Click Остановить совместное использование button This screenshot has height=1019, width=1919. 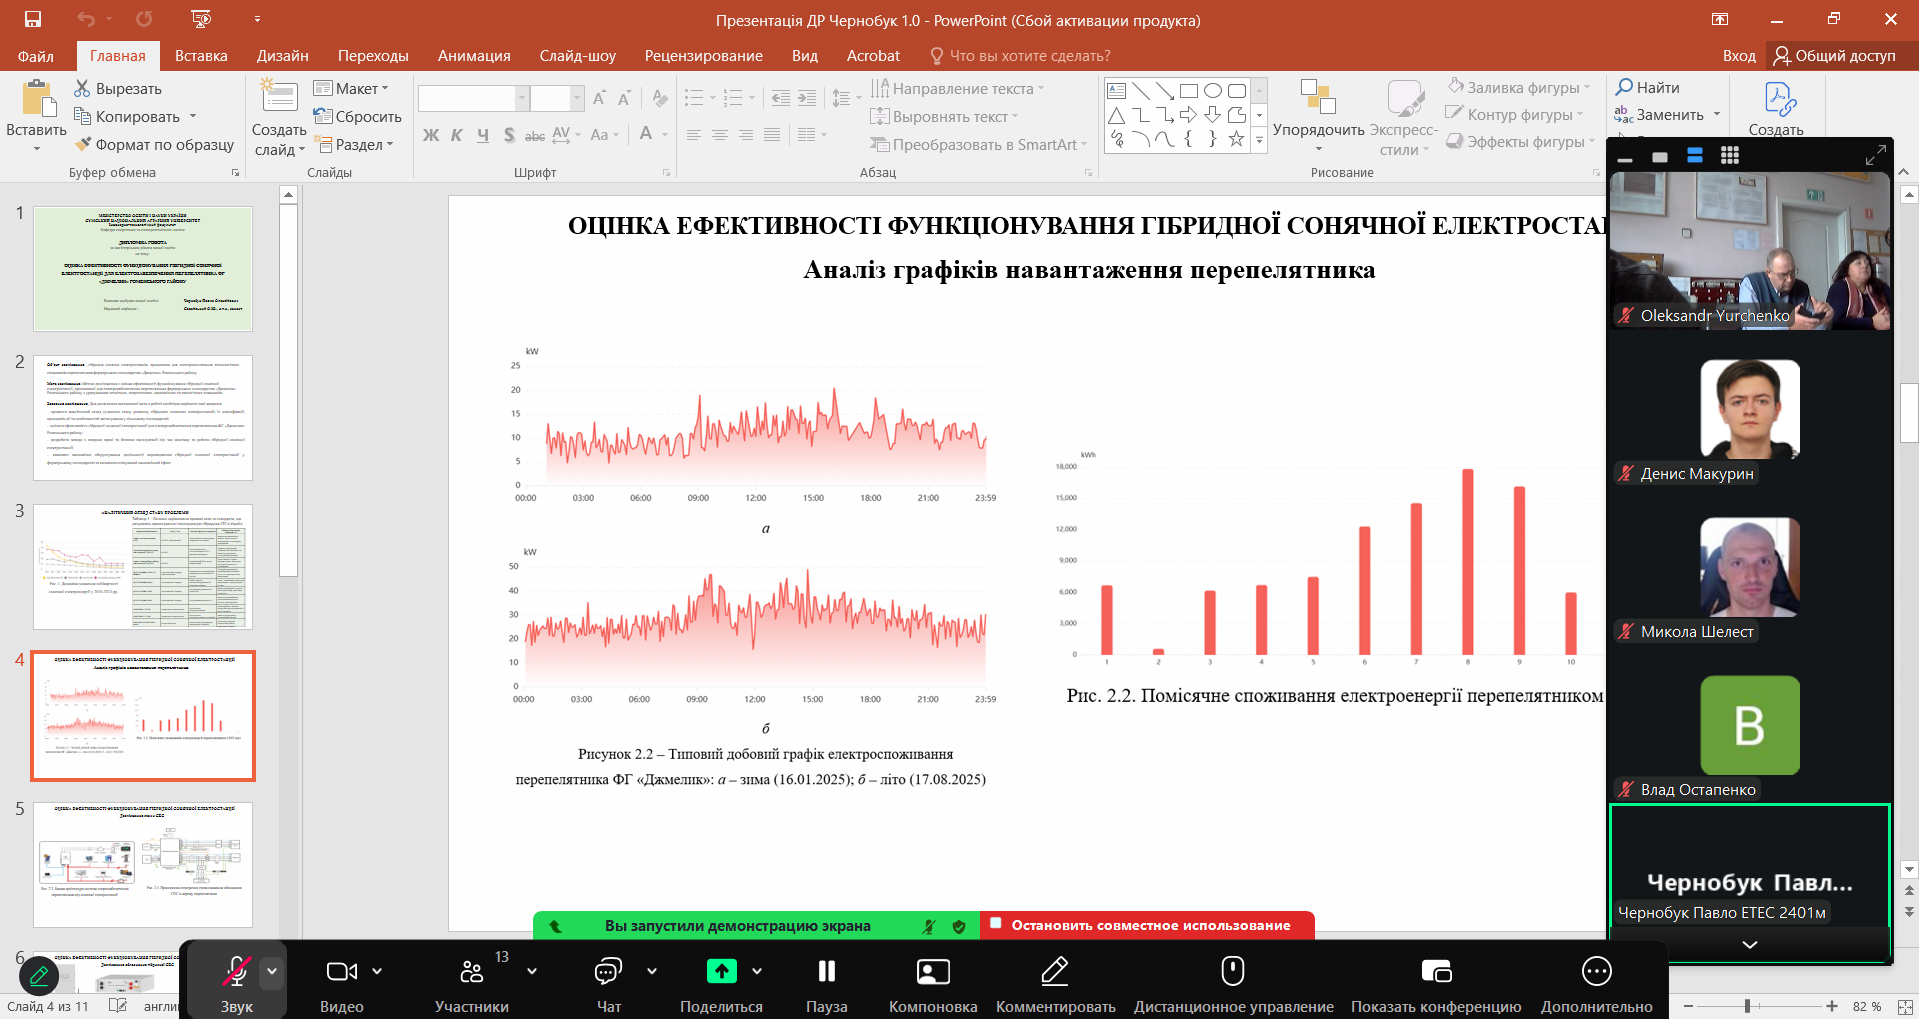click(x=1149, y=926)
